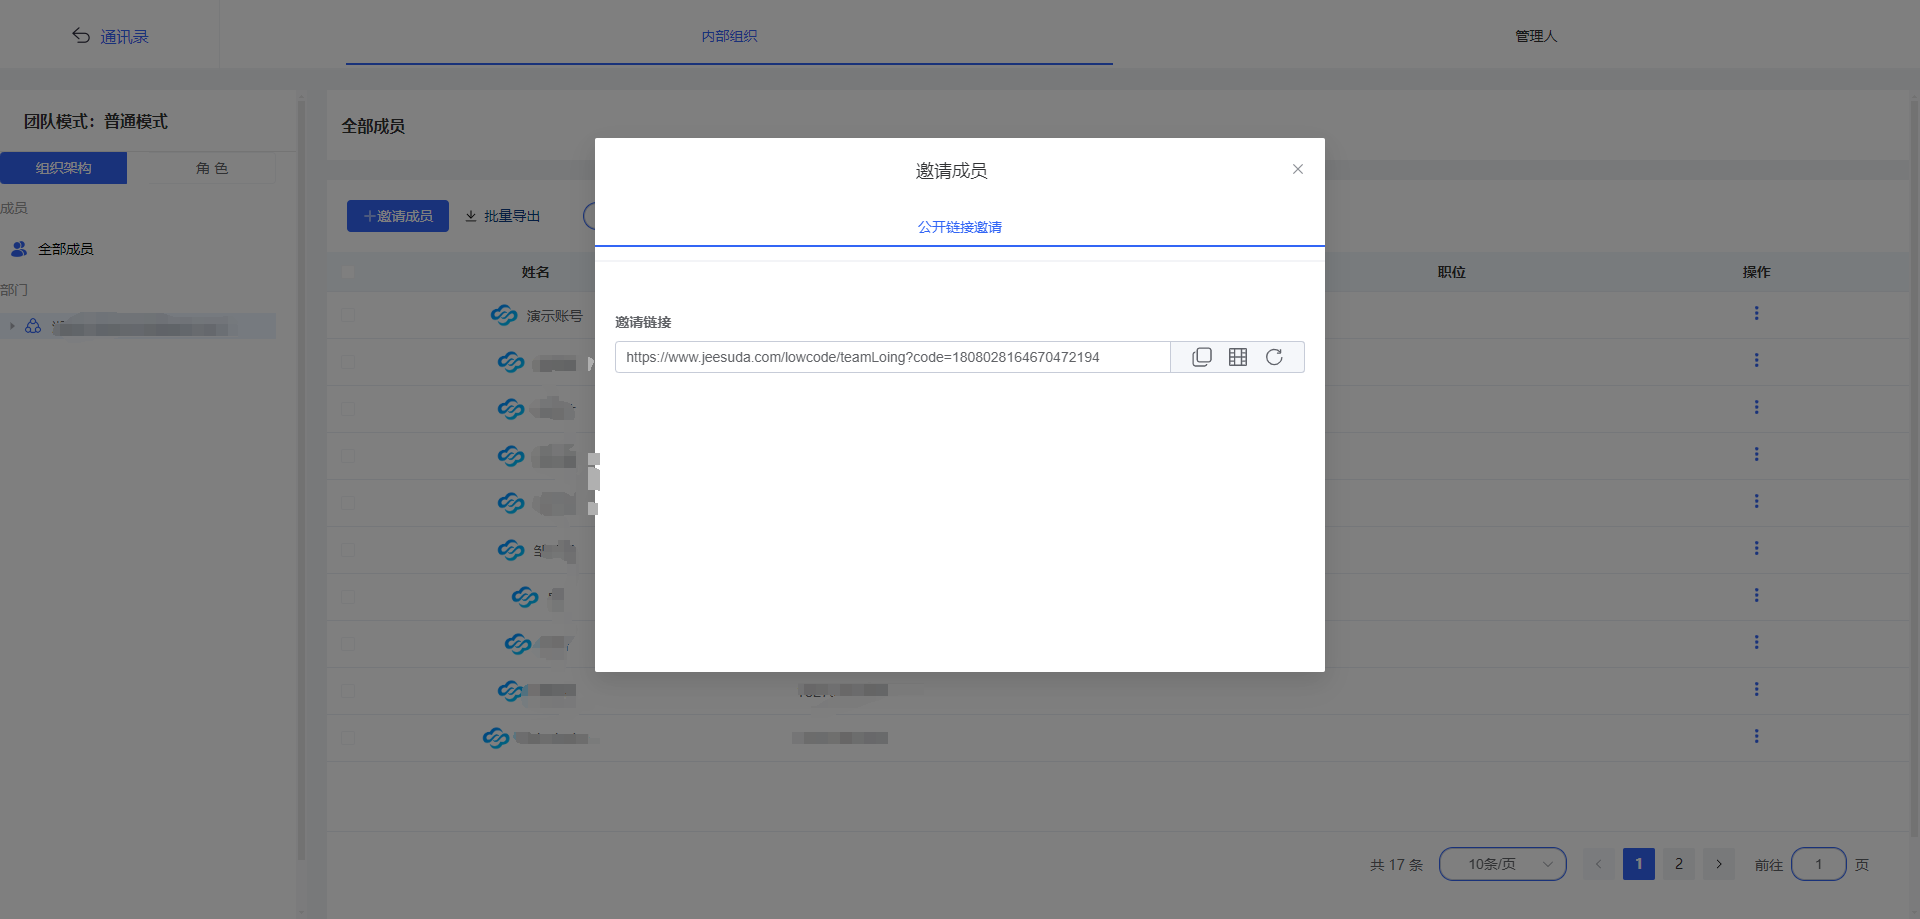Check the 演示账号 row checkbox
Image resolution: width=1920 pixels, height=919 pixels.
click(348, 315)
